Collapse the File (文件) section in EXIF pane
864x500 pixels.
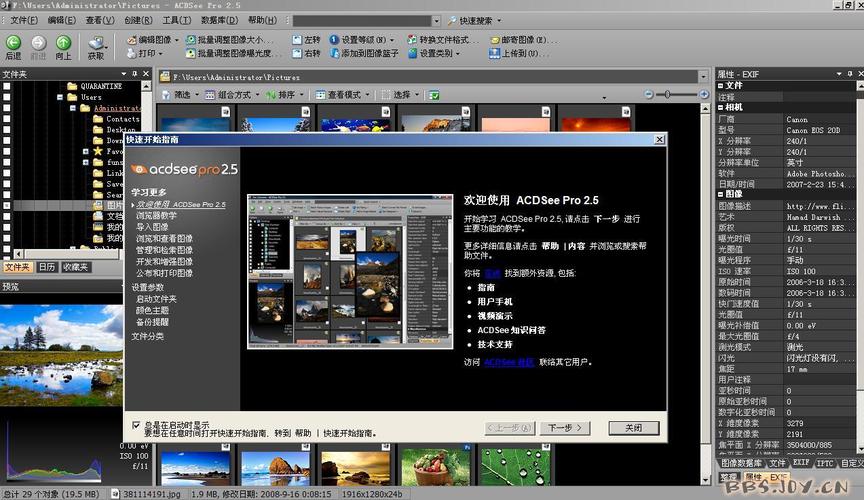(x=720, y=85)
